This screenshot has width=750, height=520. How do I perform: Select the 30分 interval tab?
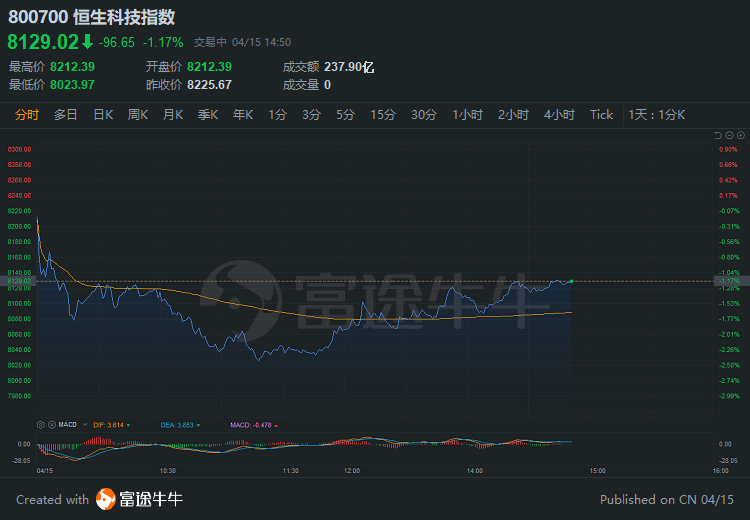click(x=424, y=115)
